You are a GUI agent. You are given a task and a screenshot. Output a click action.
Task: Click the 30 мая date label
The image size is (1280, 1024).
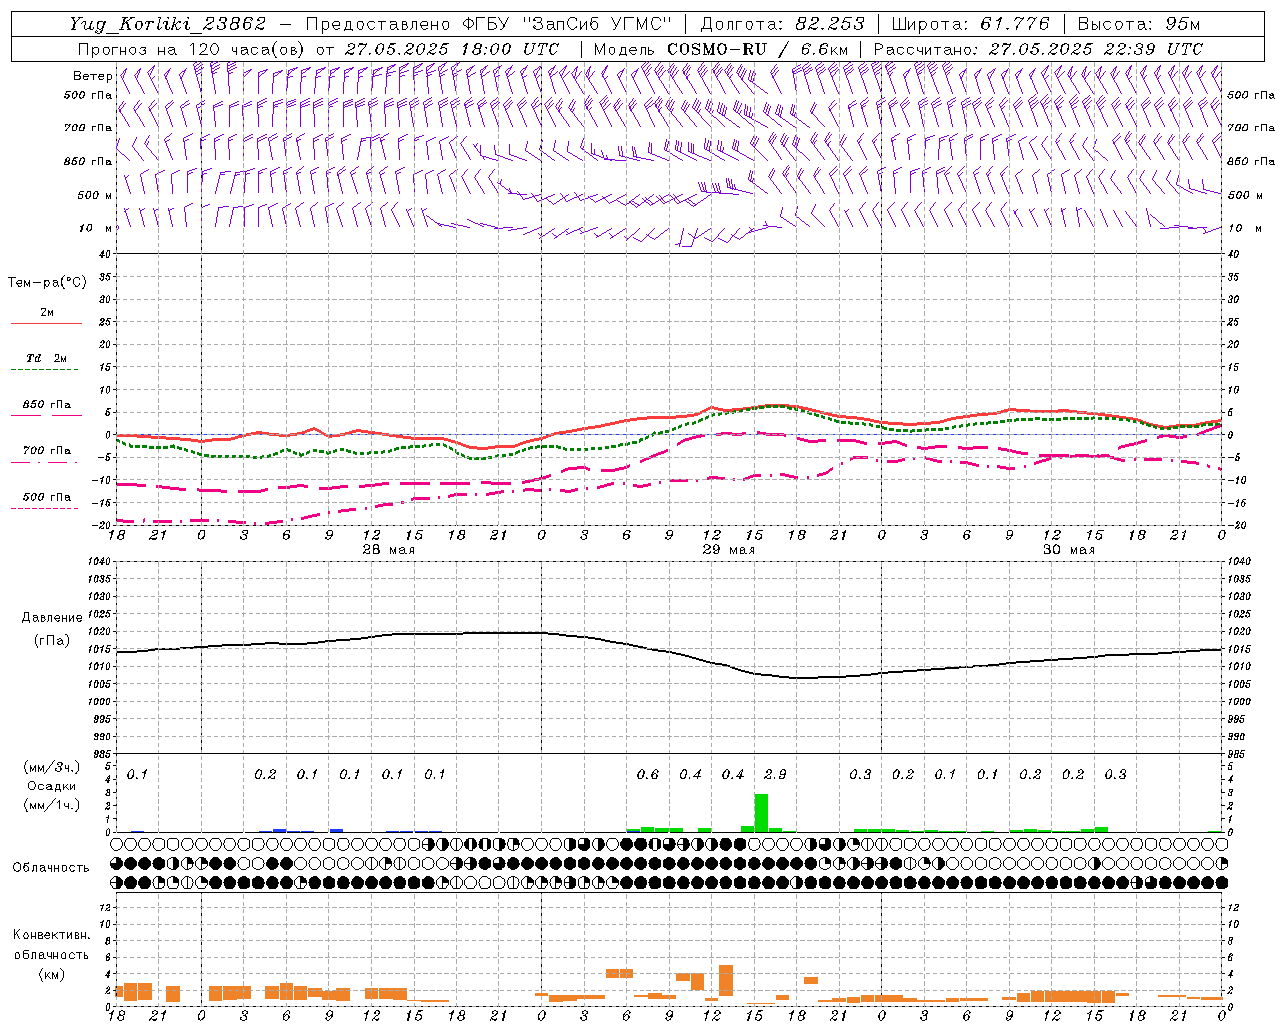click(1069, 550)
